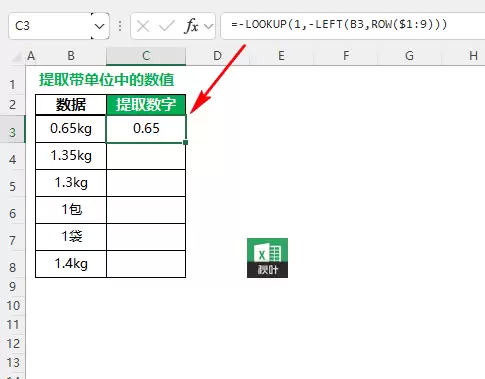Image resolution: width=485 pixels, height=379 pixels.
Task: Select row 9 header
Action: click(x=12, y=287)
